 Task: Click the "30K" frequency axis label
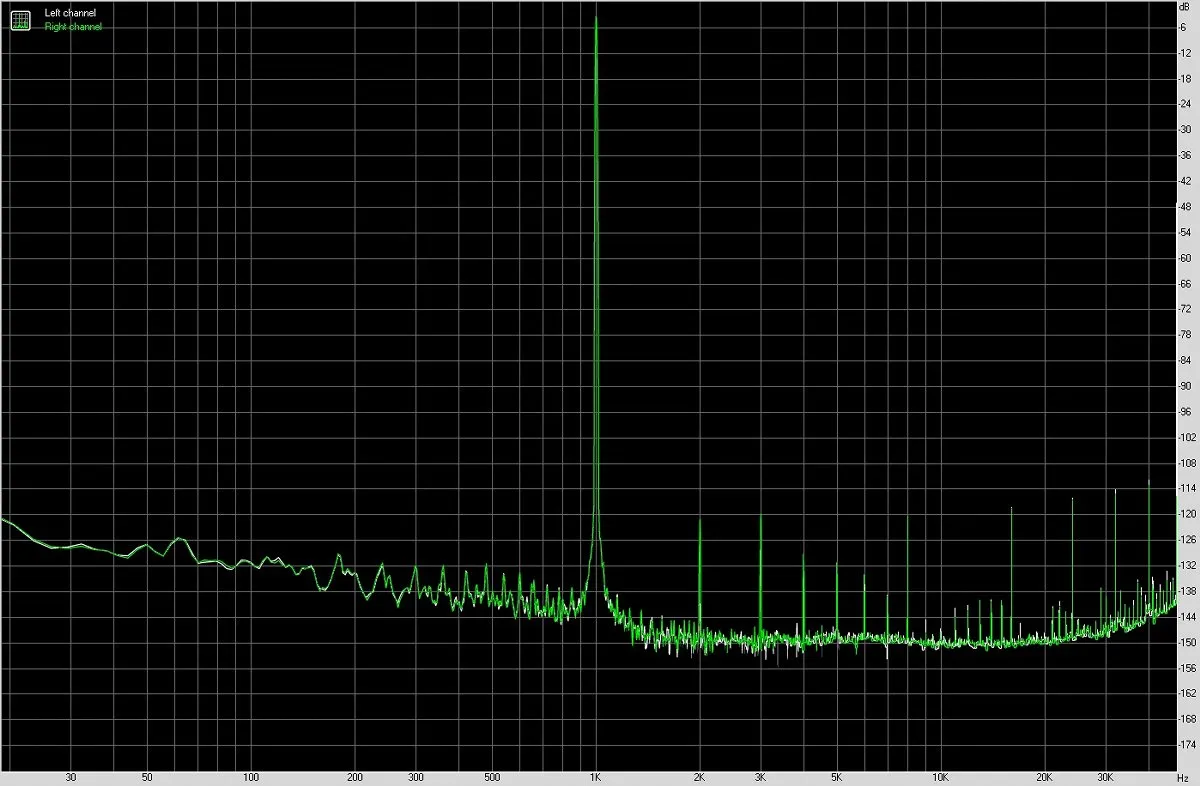pyautogui.click(x=1105, y=777)
